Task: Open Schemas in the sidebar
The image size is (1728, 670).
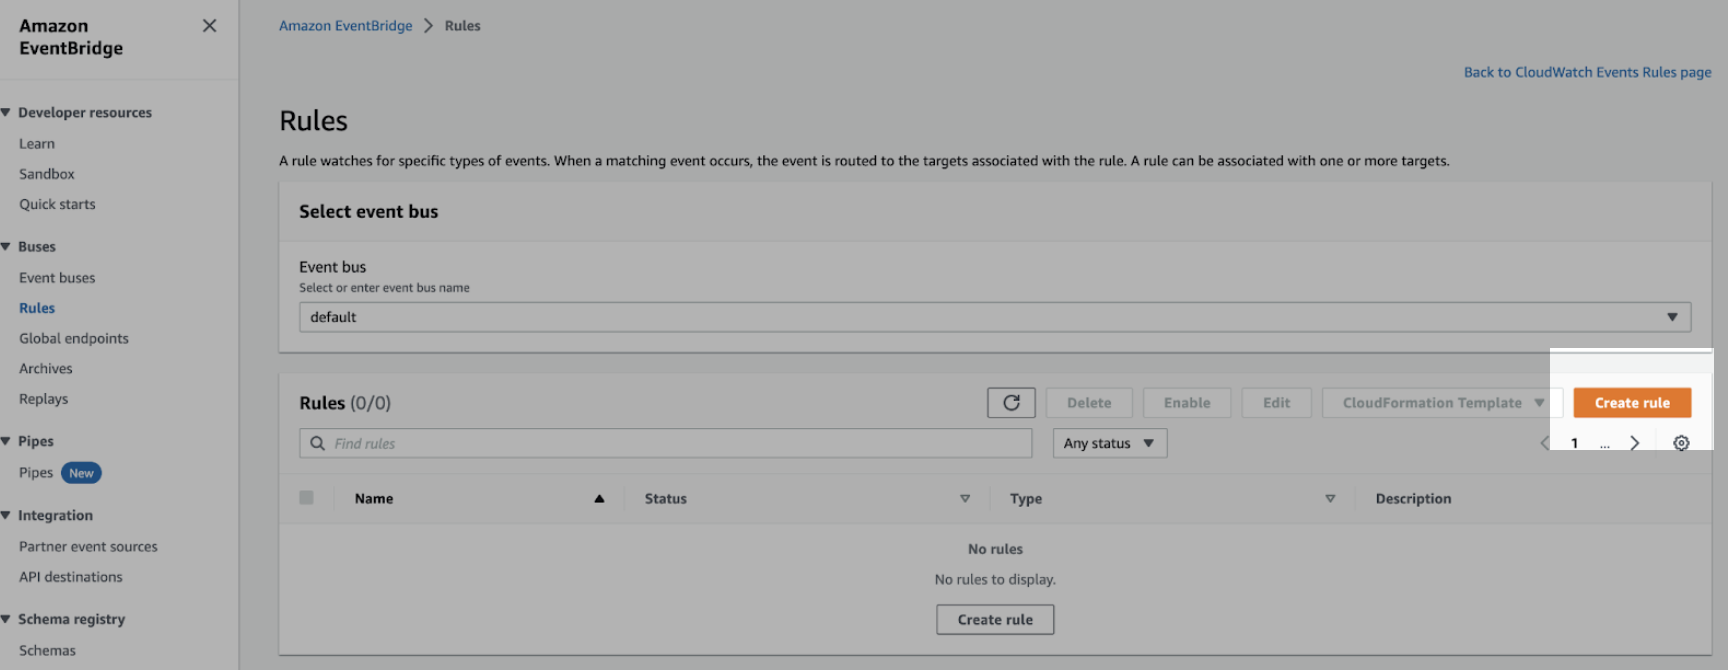Action: pos(47,650)
